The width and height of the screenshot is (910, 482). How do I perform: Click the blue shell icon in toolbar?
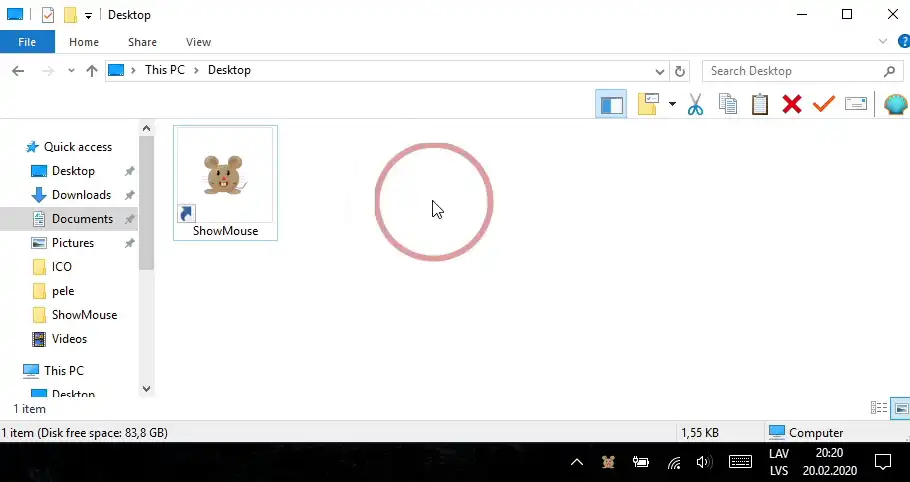coord(896,104)
